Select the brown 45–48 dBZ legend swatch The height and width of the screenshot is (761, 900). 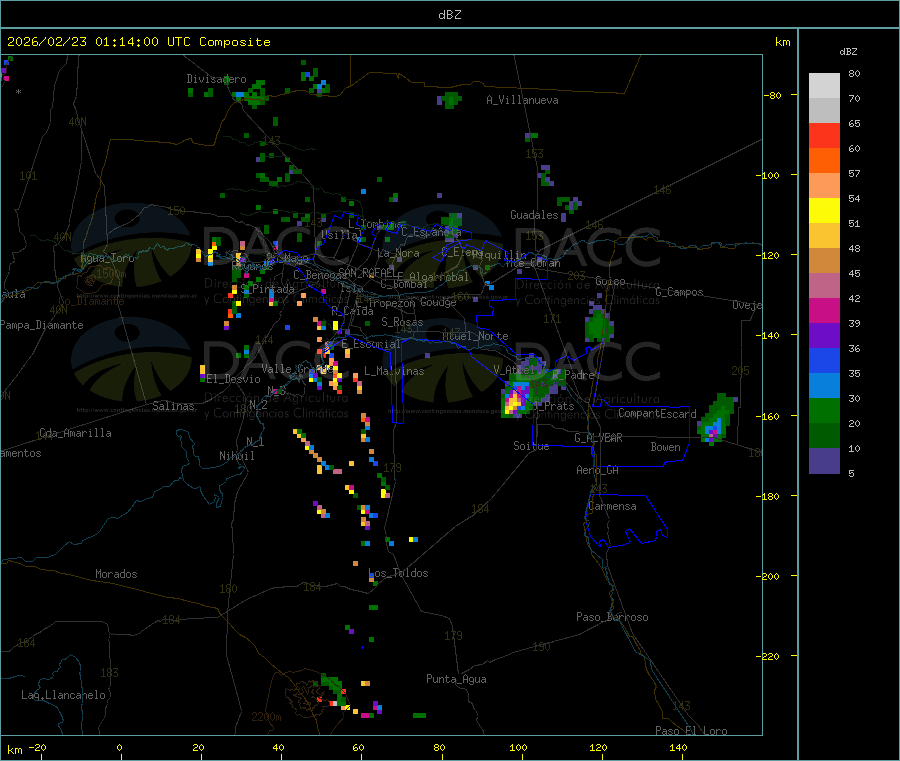[824, 261]
